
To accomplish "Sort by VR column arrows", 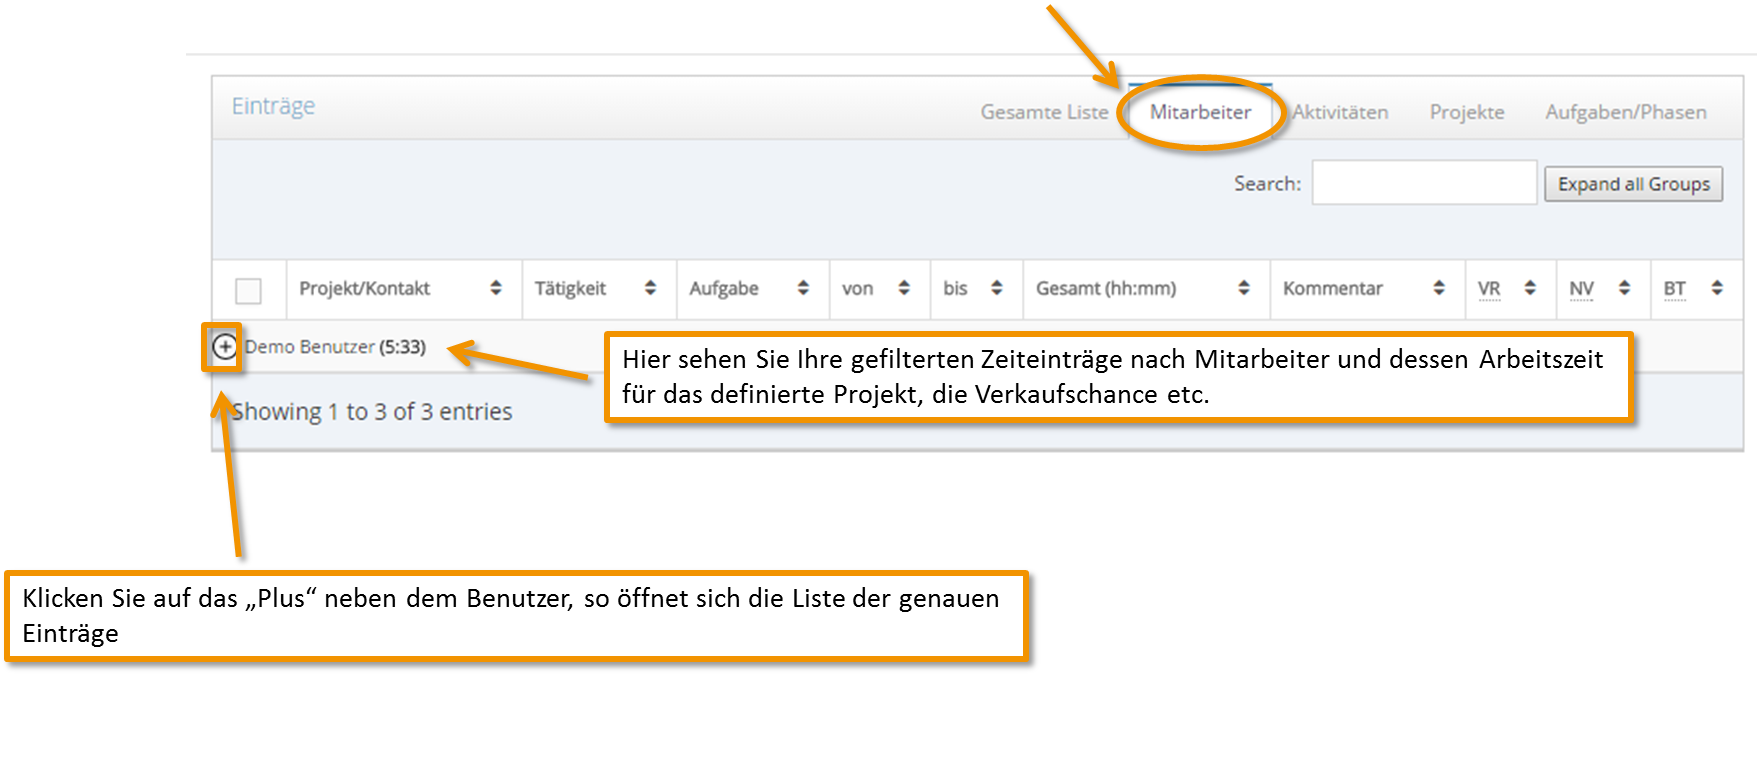I will pyautogui.click(x=1530, y=288).
